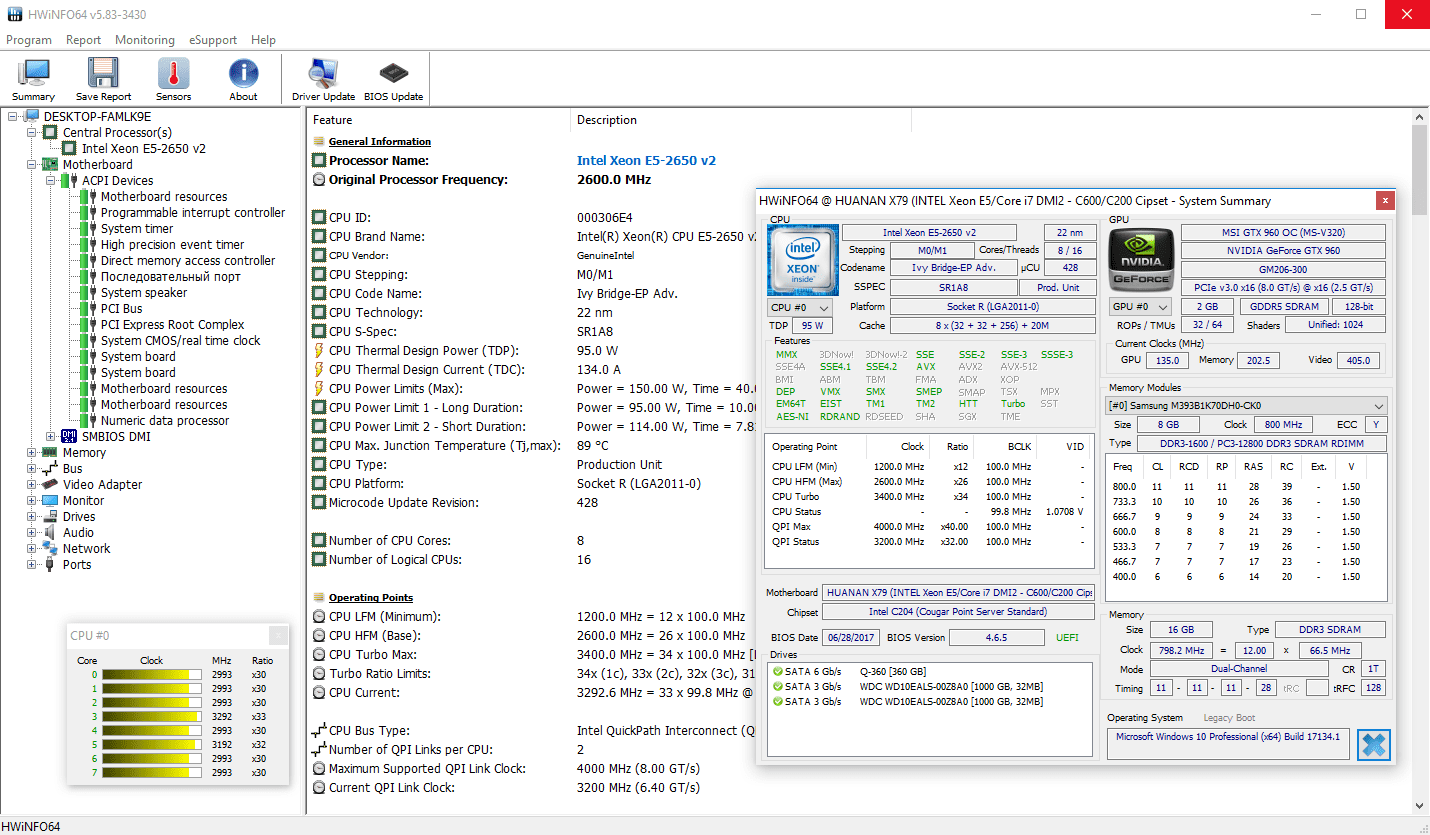Select the Monitor tree node

coord(83,501)
